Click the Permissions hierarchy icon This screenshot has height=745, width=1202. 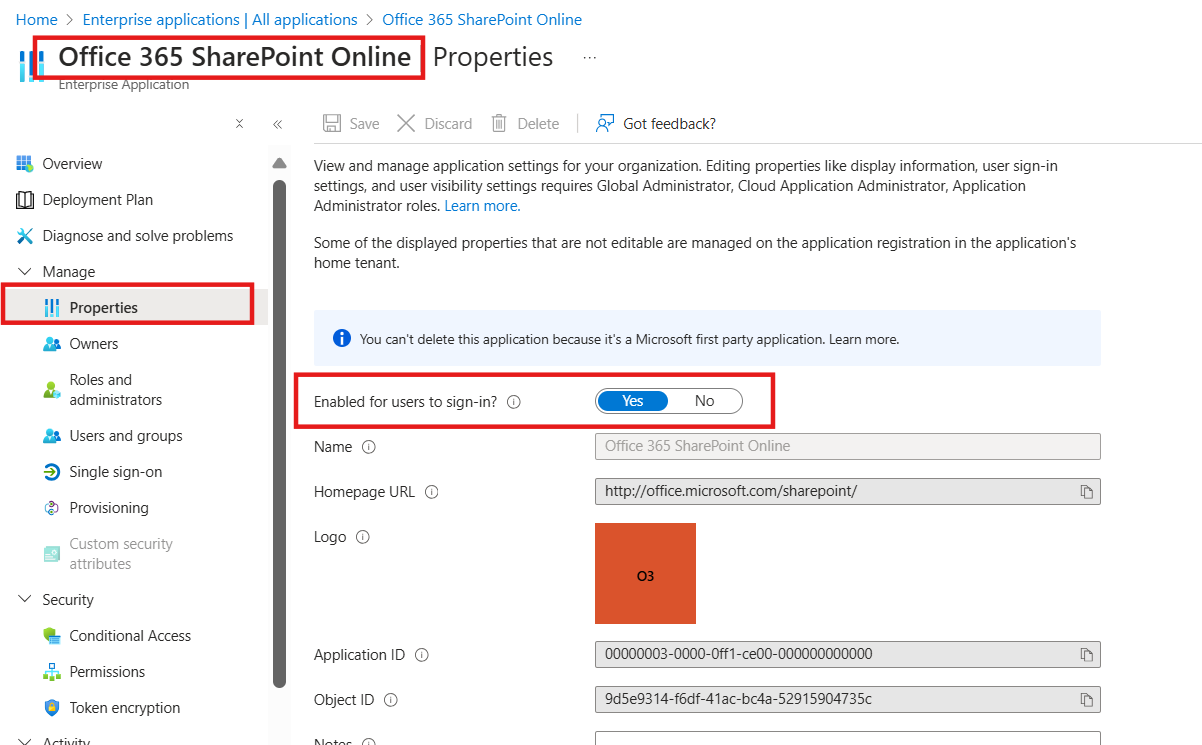click(x=52, y=672)
